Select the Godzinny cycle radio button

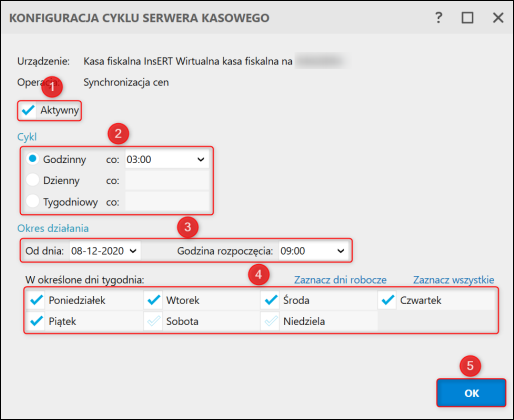(x=32, y=159)
